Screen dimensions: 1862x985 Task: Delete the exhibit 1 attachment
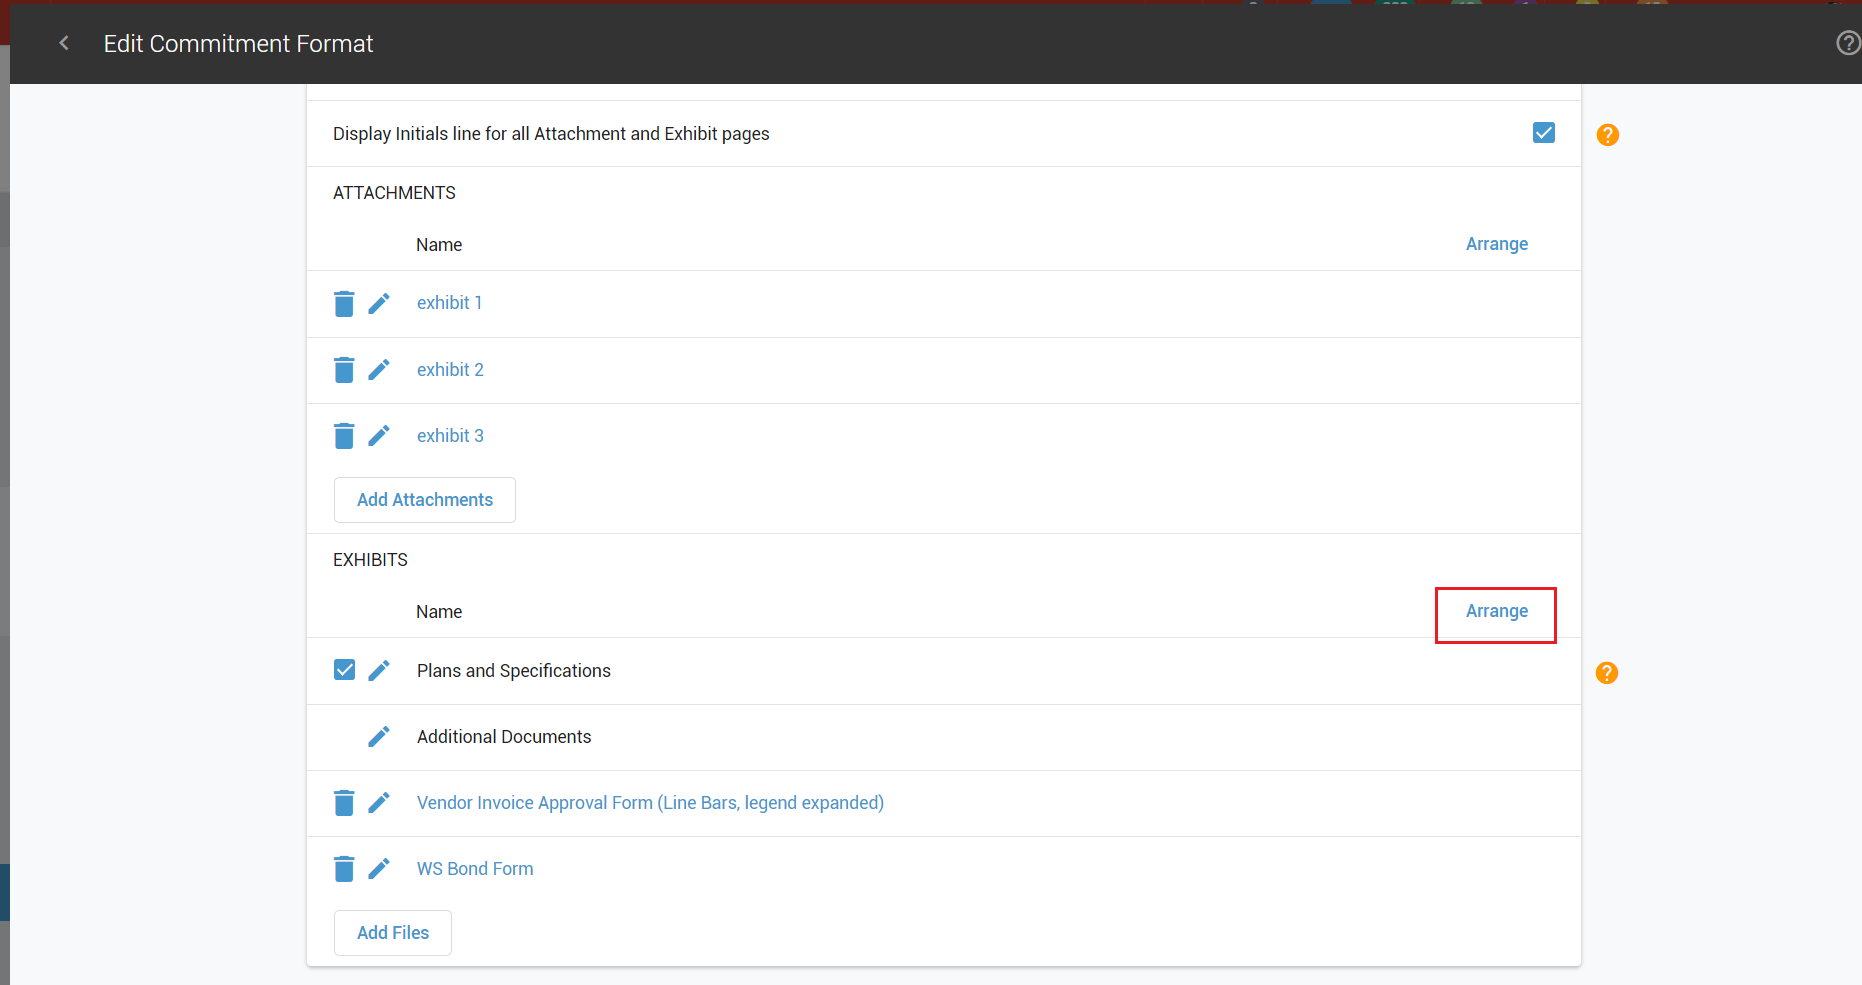click(344, 304)
